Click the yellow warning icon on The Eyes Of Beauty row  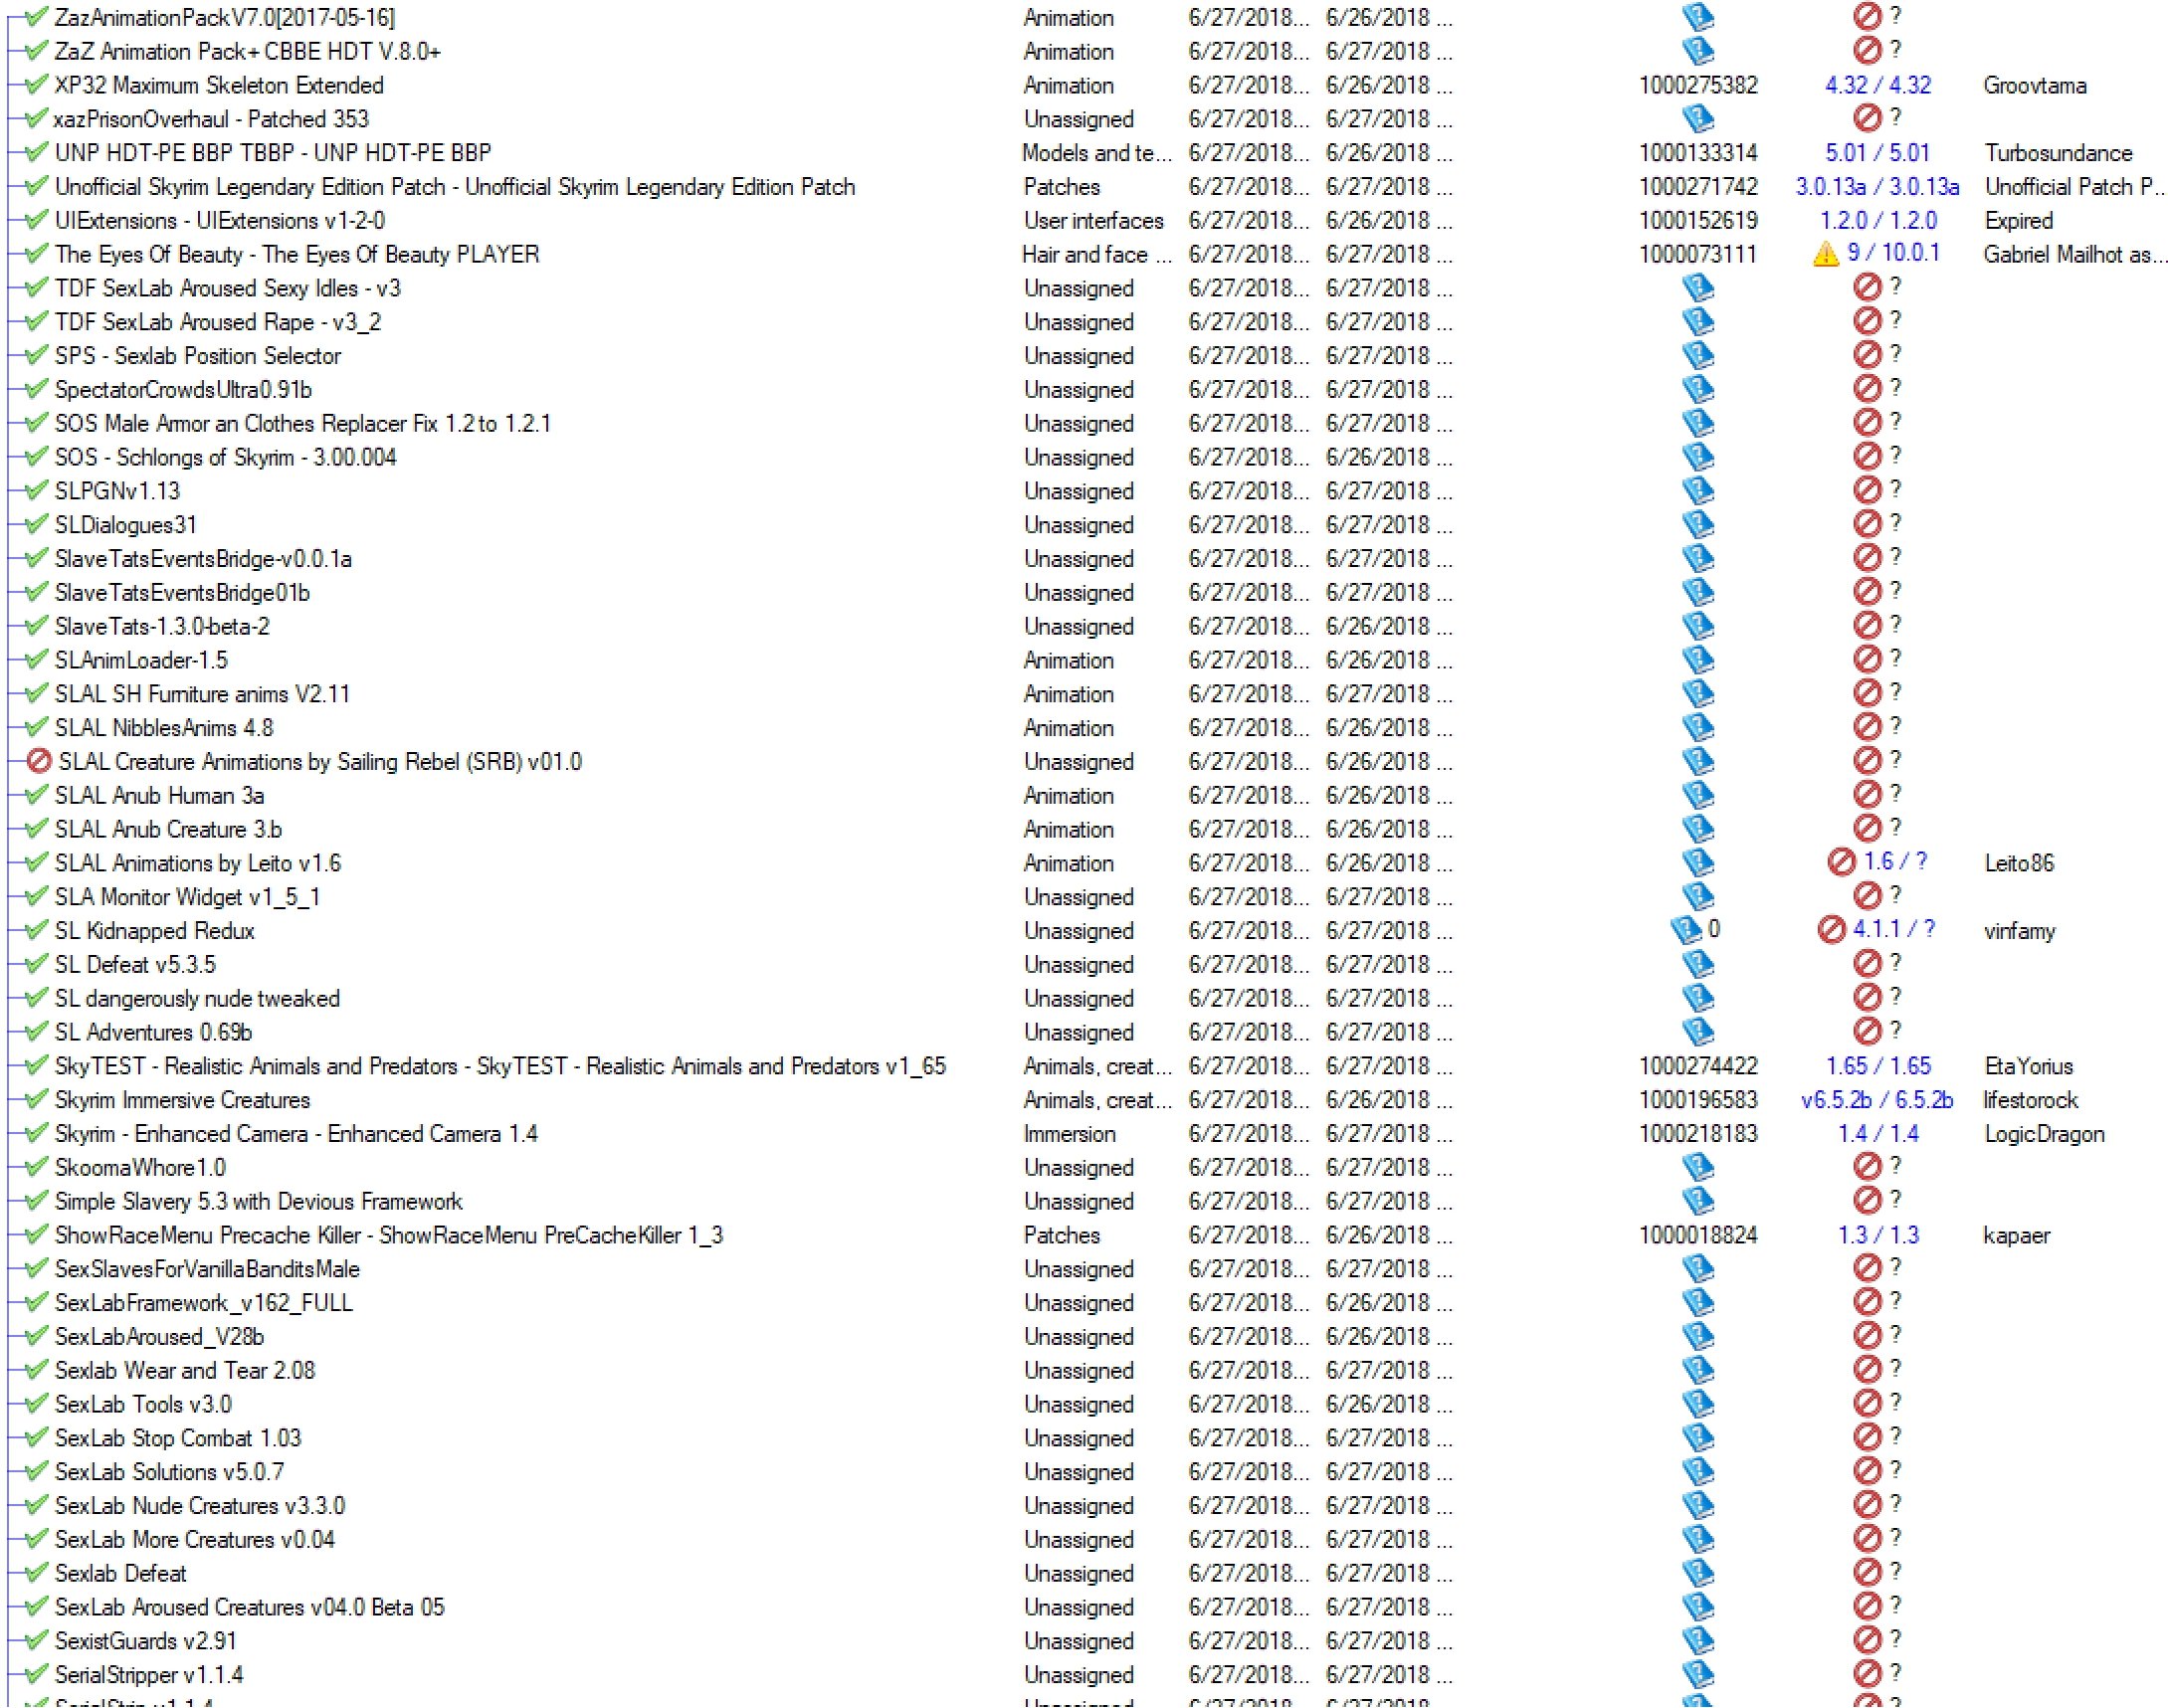pos(1825,254)
